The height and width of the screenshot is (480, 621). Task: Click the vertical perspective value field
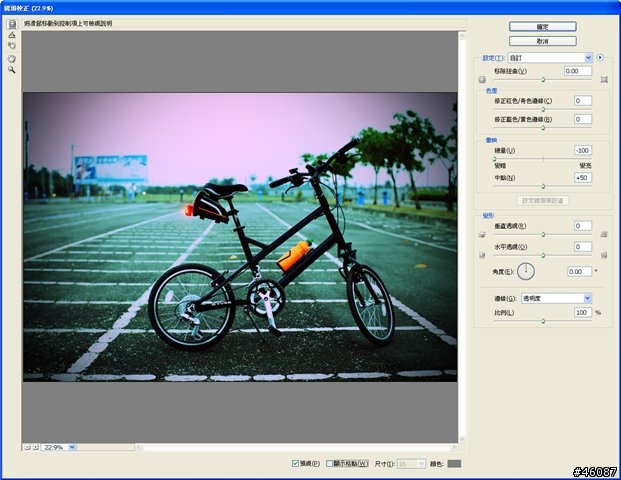point(583,226)
